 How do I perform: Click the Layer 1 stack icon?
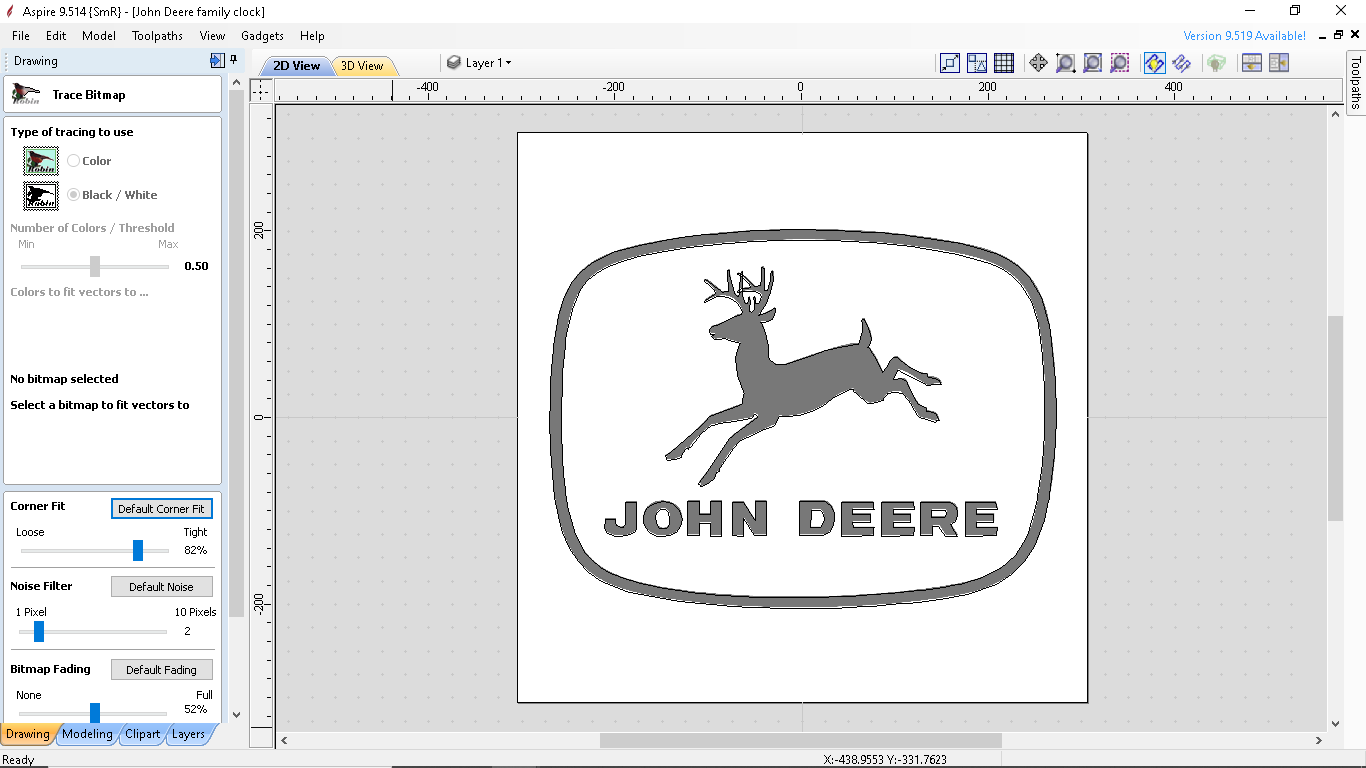[x=454, y=63]
